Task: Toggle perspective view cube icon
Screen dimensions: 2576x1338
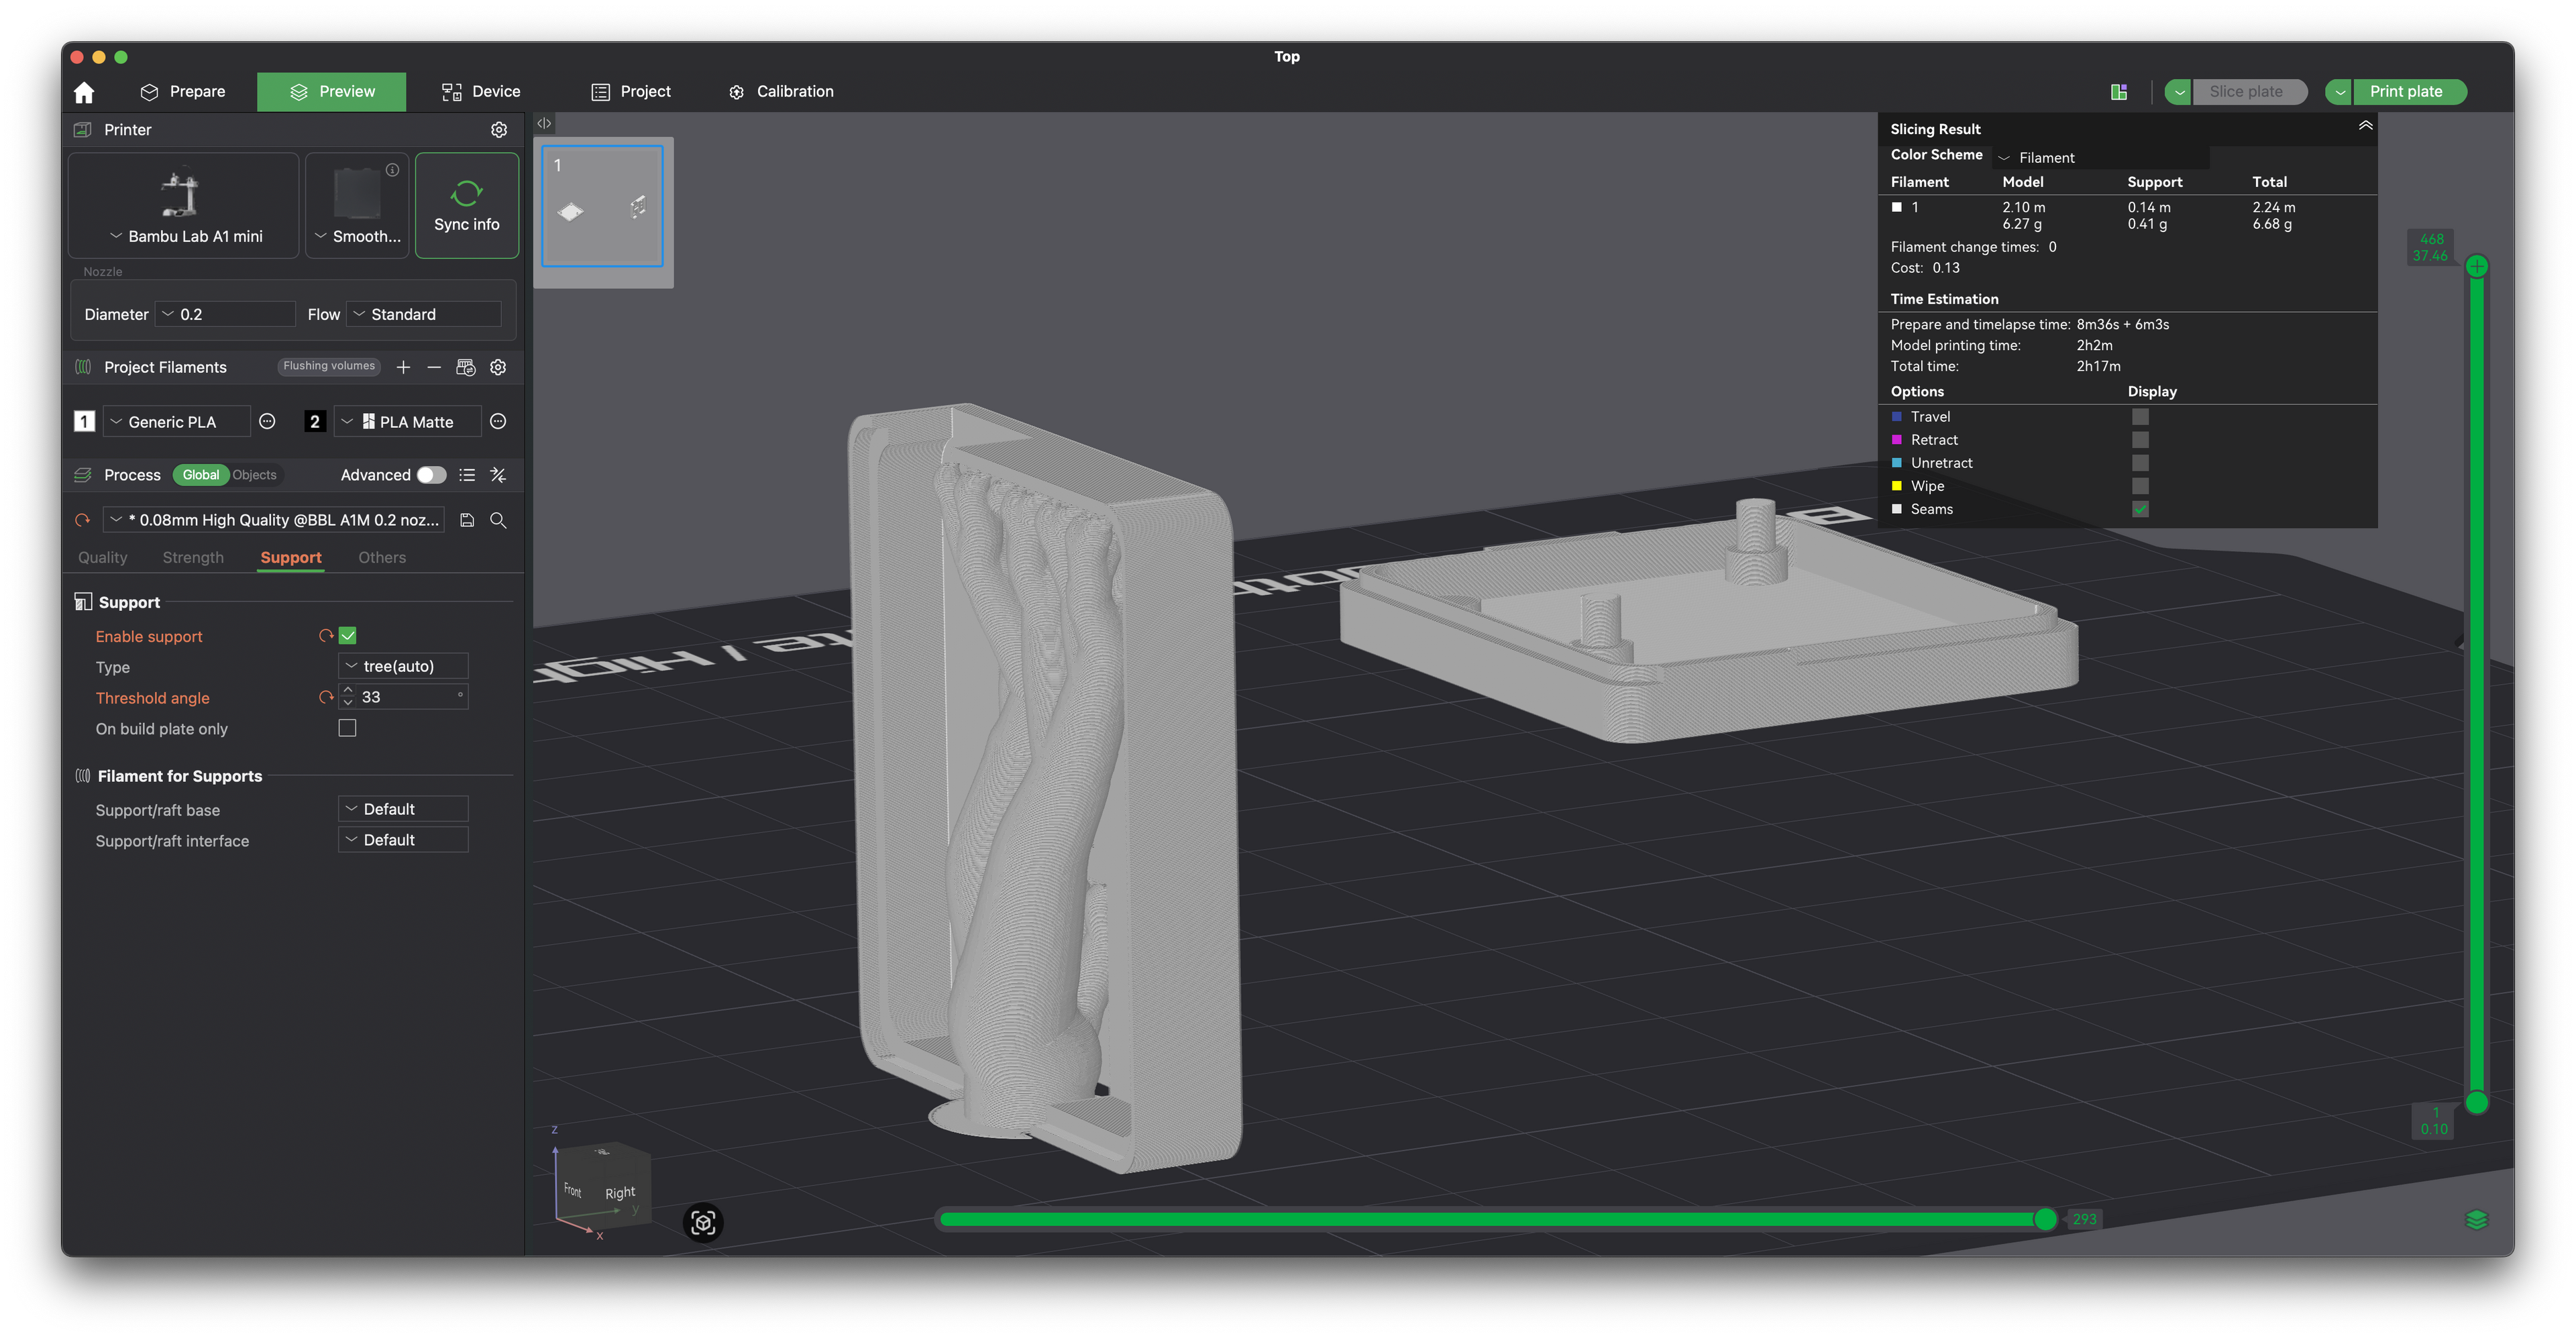Action: pos(703,1222)
